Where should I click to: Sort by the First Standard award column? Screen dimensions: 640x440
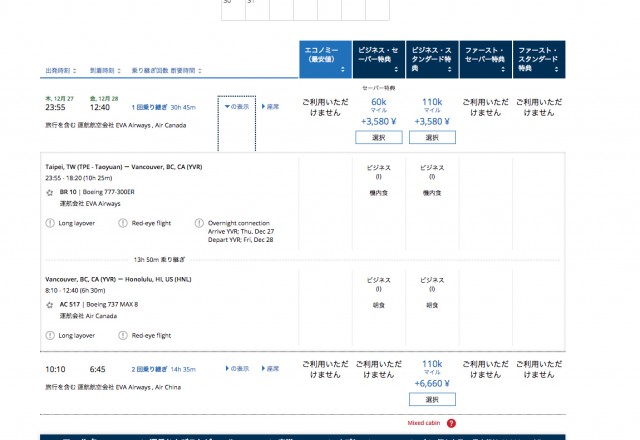pos(539,59)
